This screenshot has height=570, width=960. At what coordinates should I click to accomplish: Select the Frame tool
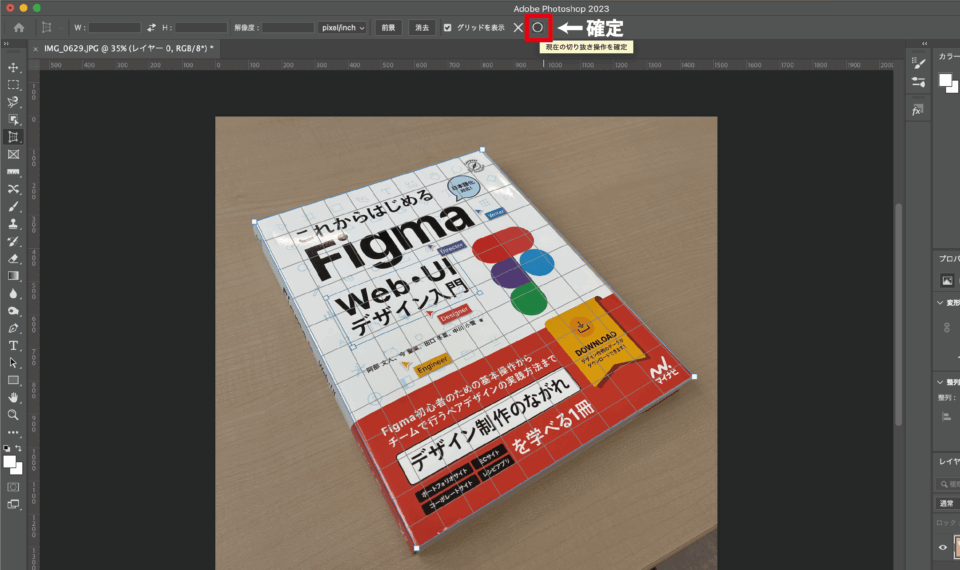click(x=13, y=154)
